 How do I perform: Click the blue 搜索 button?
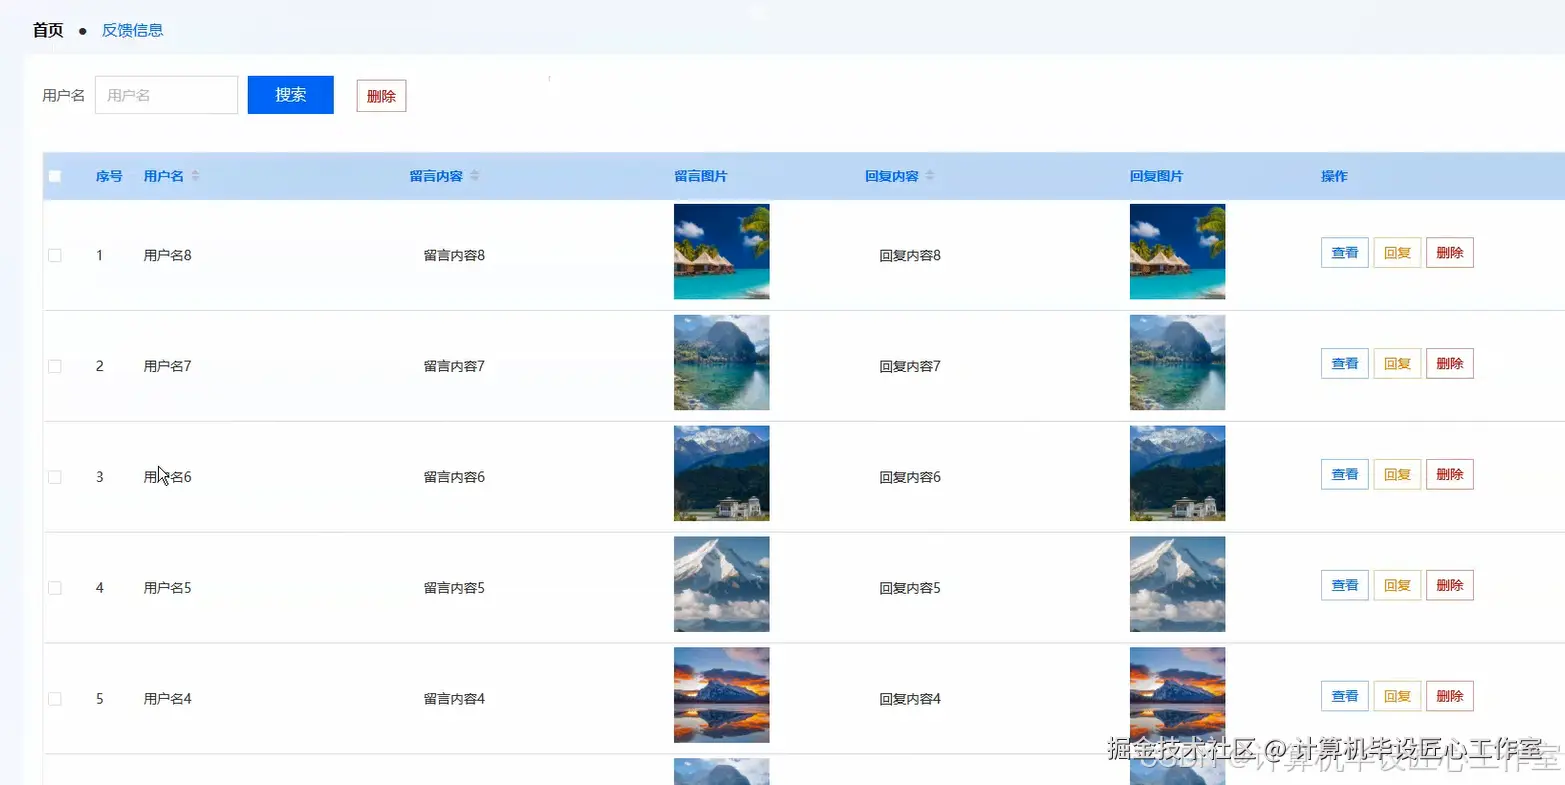(290, 95)
